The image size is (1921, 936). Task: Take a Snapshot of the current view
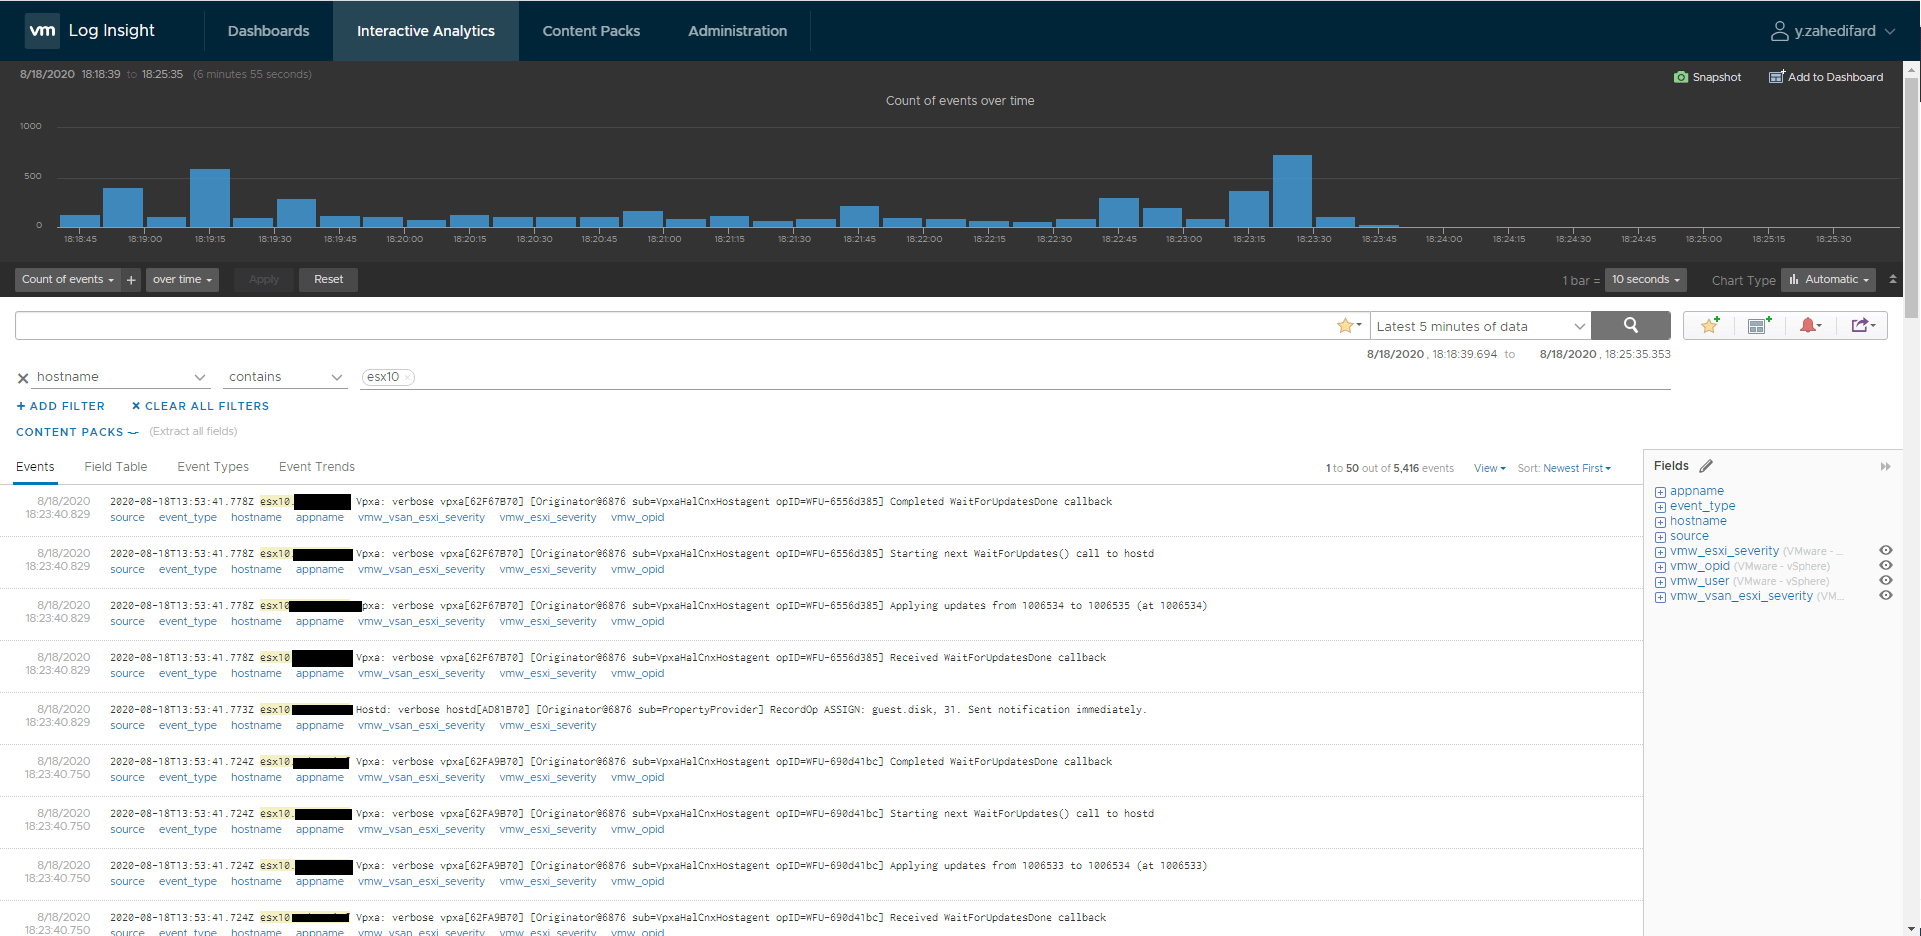pyautogui.click(x=1707, y=77)
